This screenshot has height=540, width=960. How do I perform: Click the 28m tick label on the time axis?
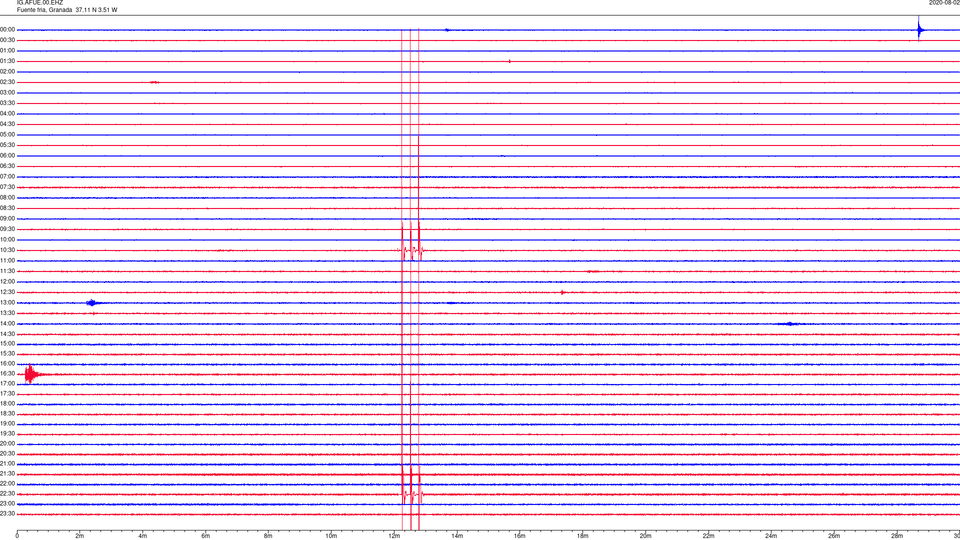(x=897, y=536)
